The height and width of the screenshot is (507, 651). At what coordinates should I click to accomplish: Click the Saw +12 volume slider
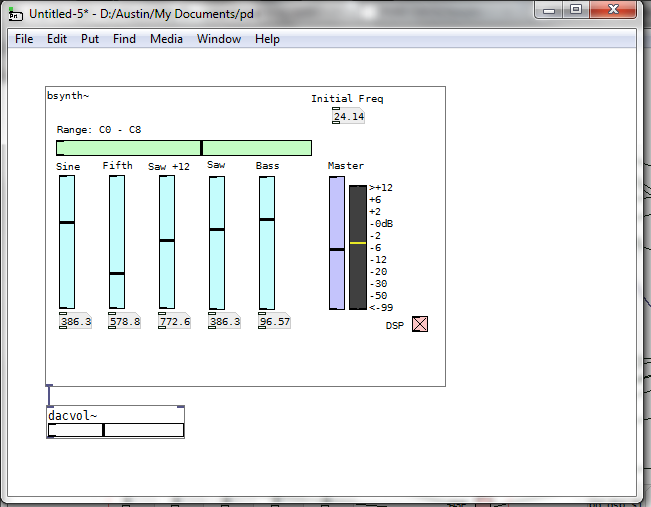tap(167, 242)
